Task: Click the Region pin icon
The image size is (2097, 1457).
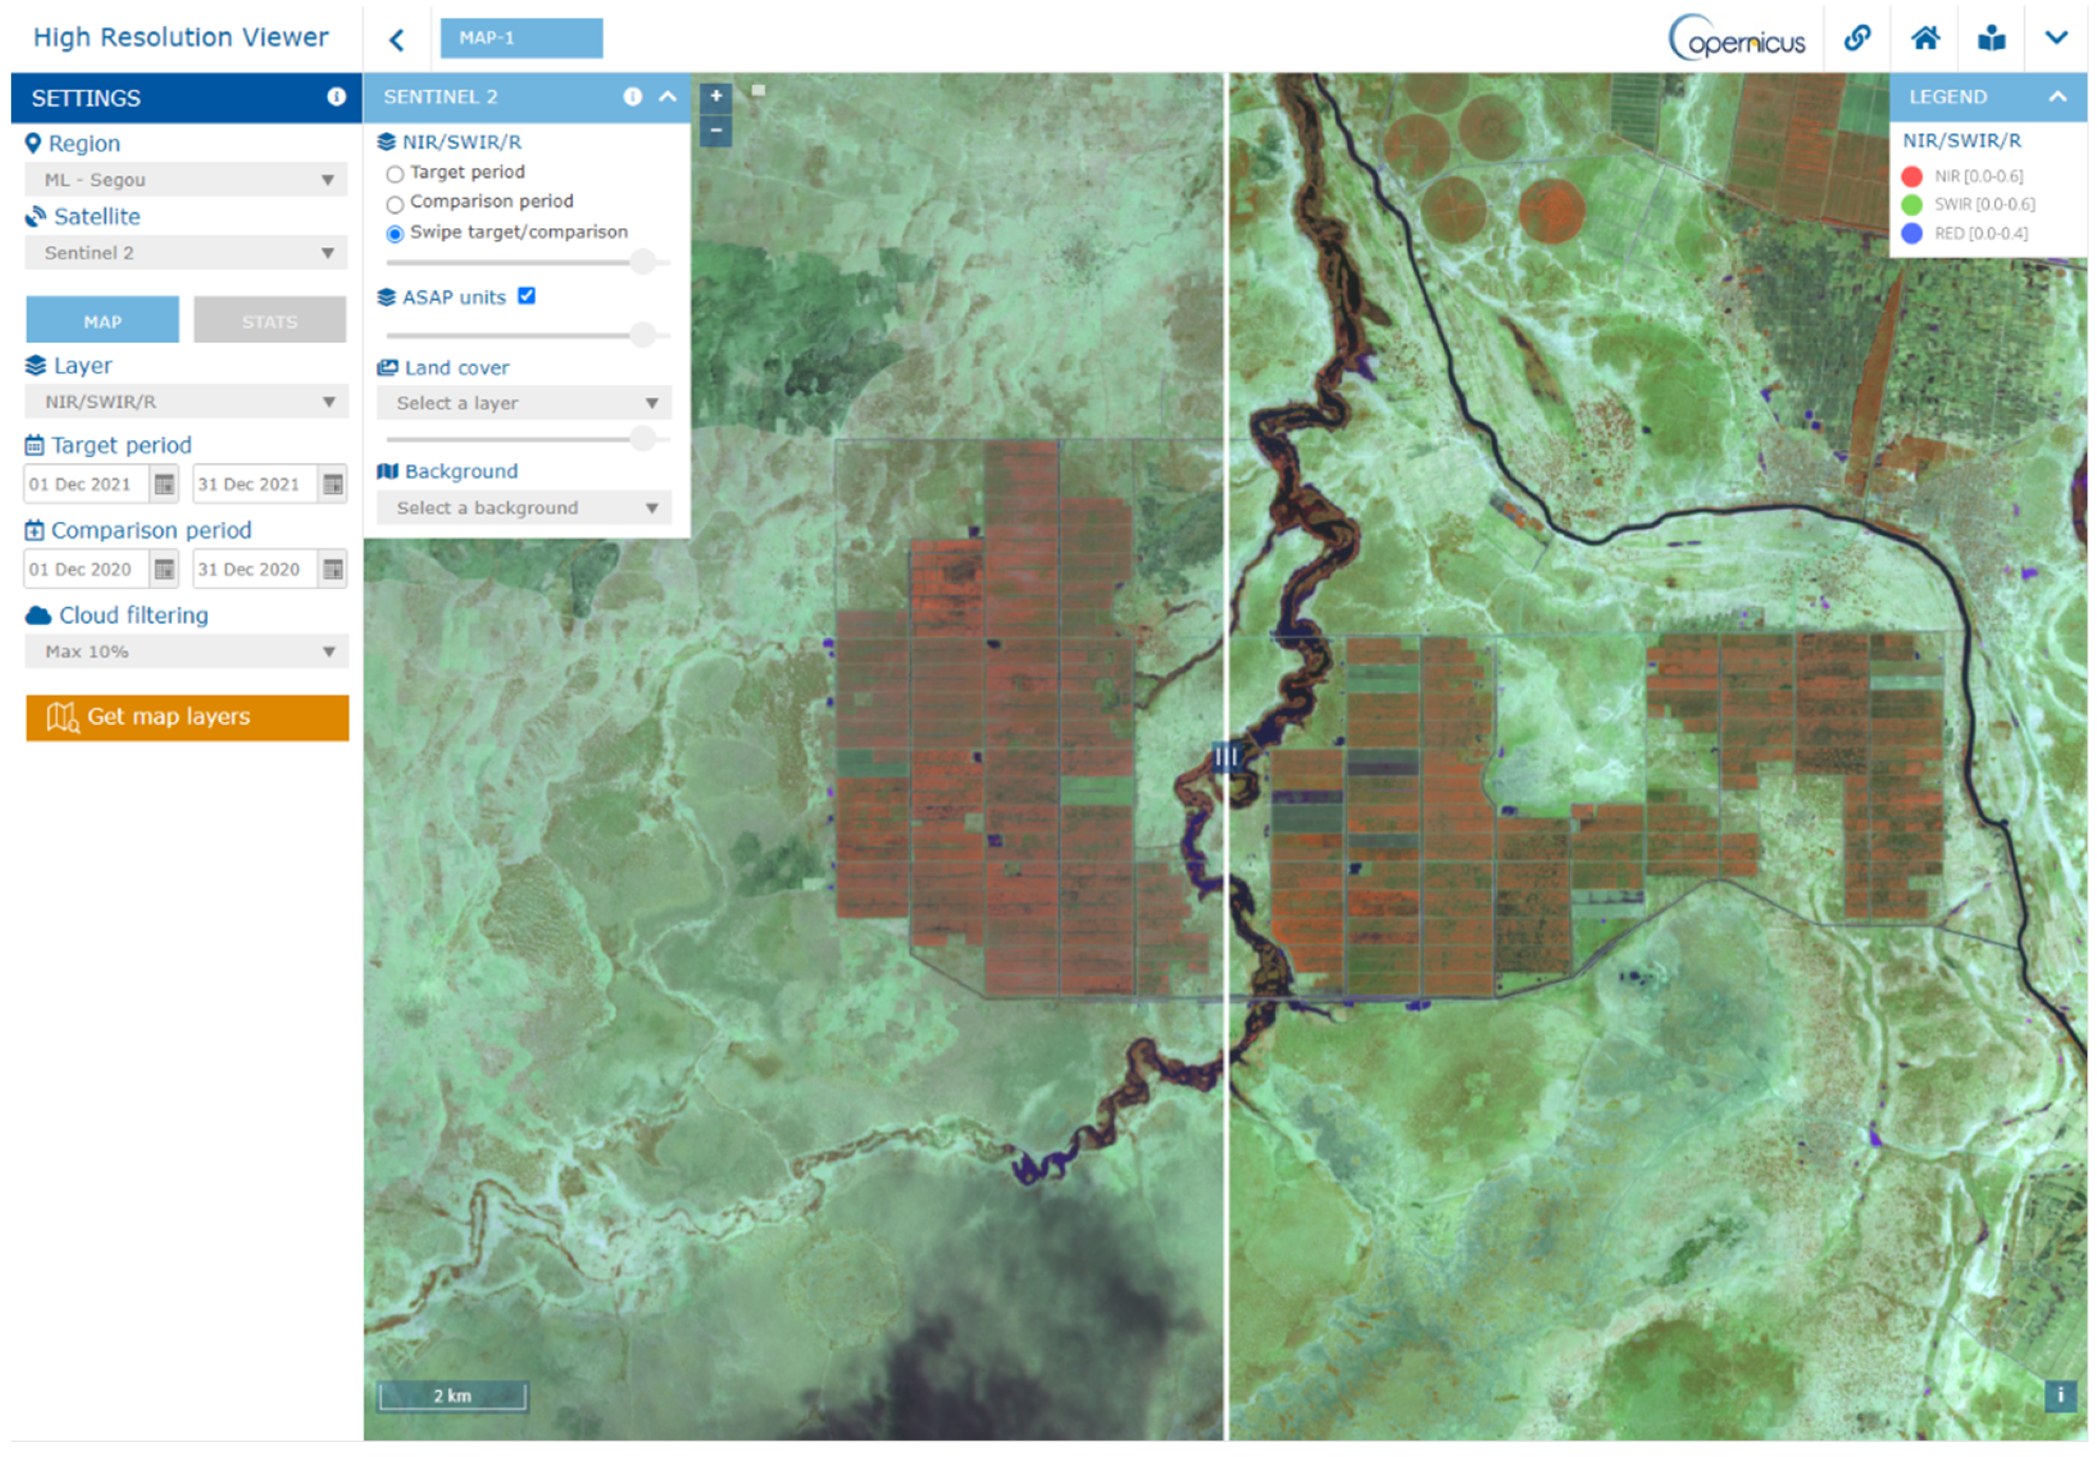Action: (x=33, y=143)
